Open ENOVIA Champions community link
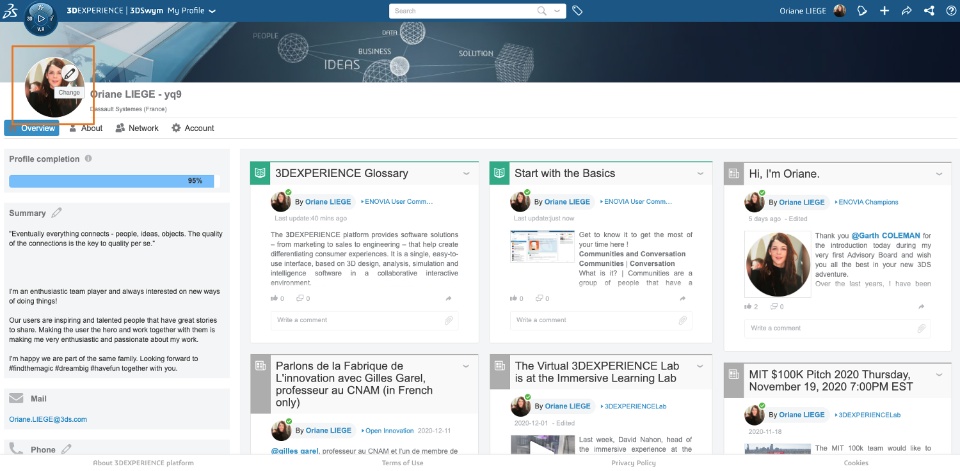Screen dimensions: 960x471 866,202
